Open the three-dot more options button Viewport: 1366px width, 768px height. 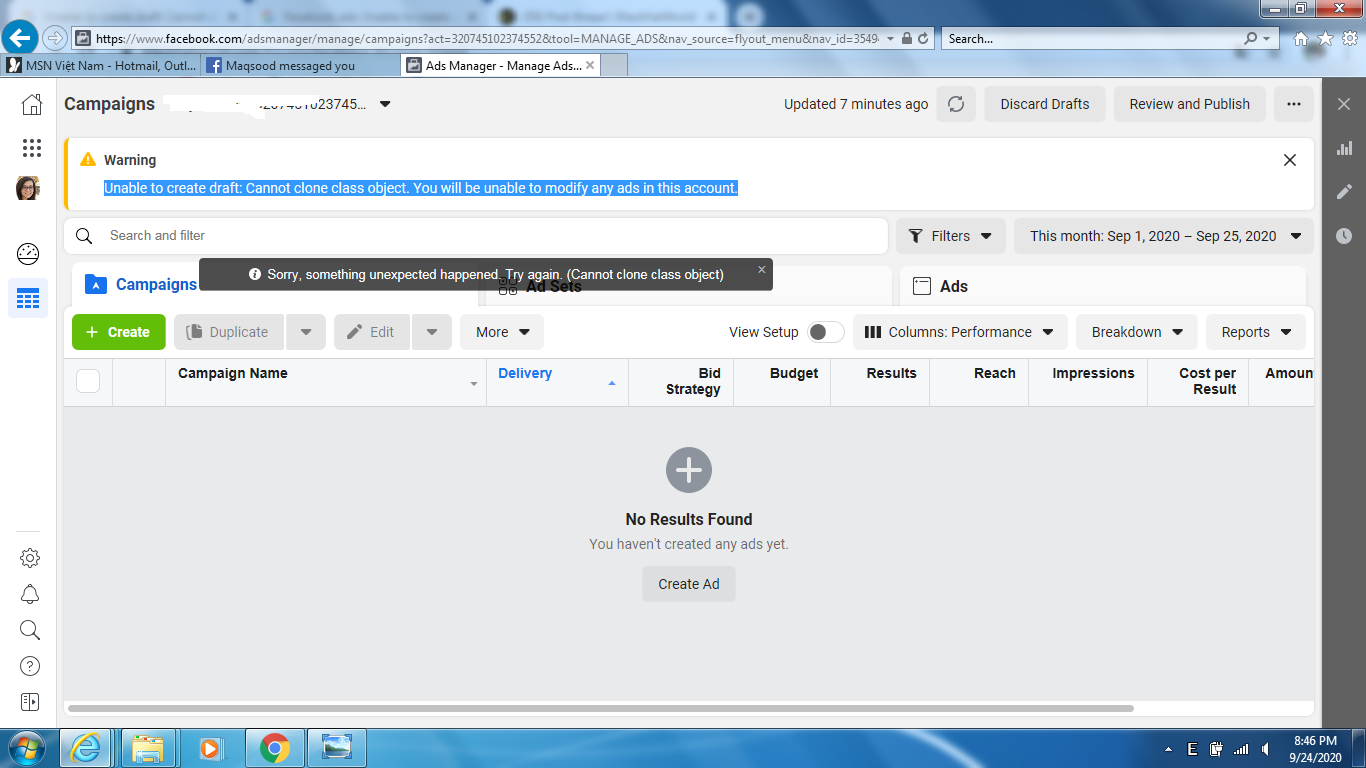point(1294,104)
